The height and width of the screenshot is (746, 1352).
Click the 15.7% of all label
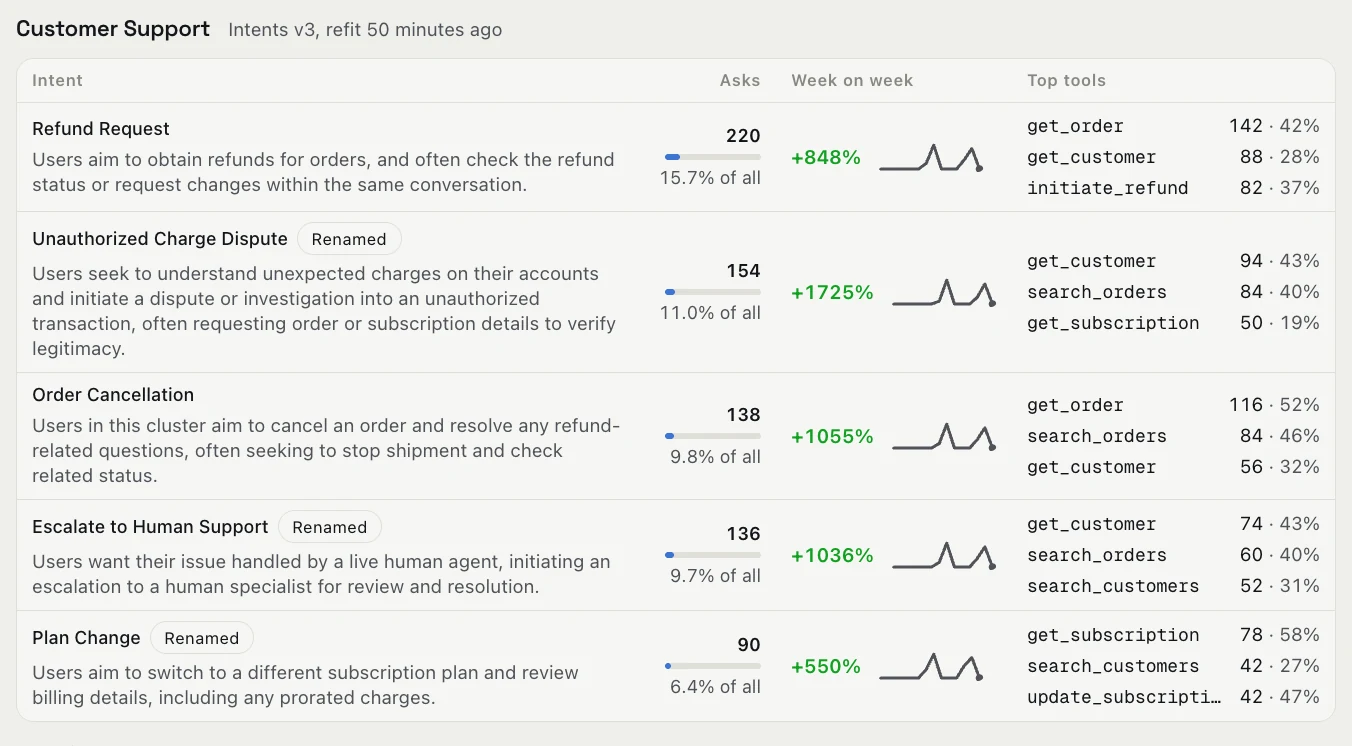click(x=710, y=178)
